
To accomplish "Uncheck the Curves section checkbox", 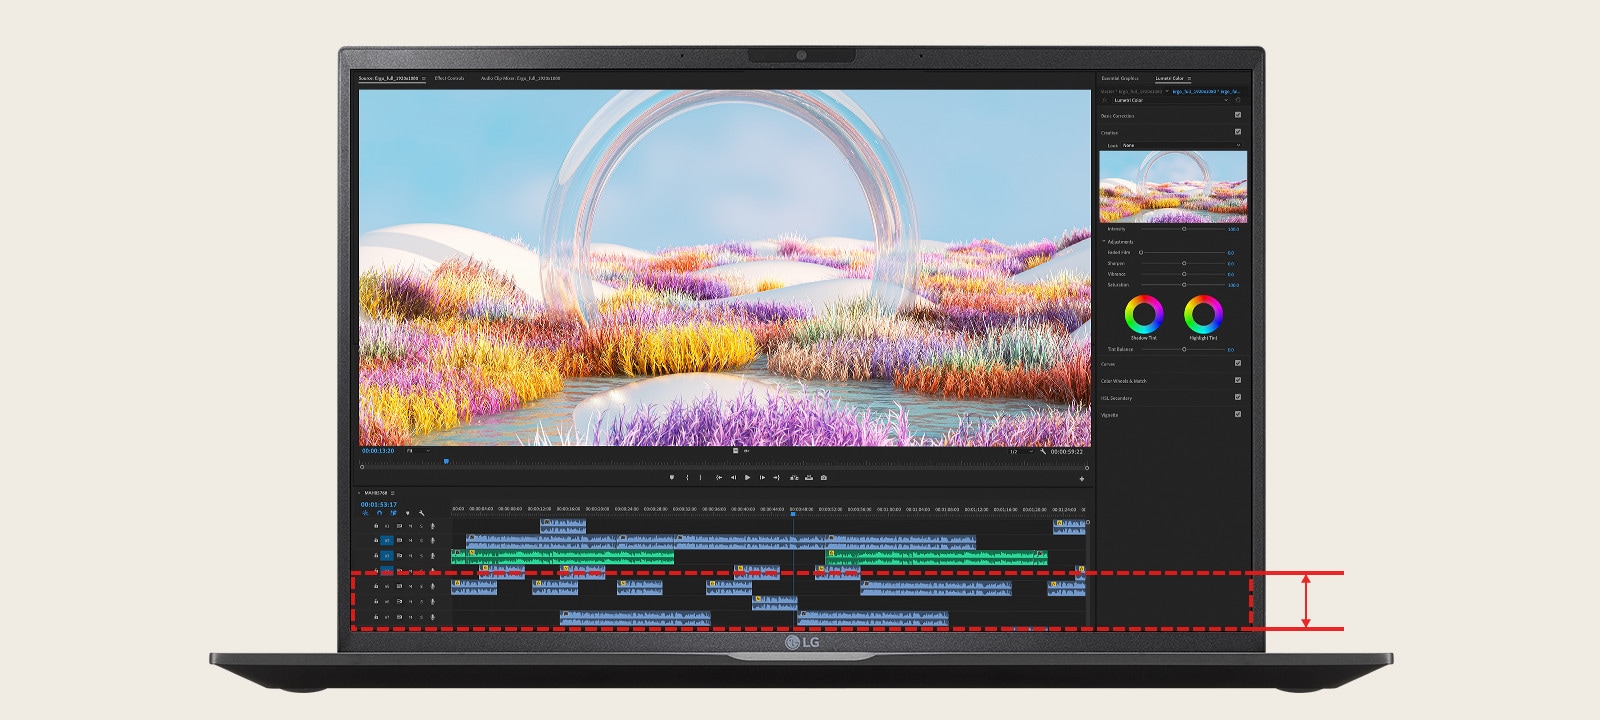I will pos(1237,363).
